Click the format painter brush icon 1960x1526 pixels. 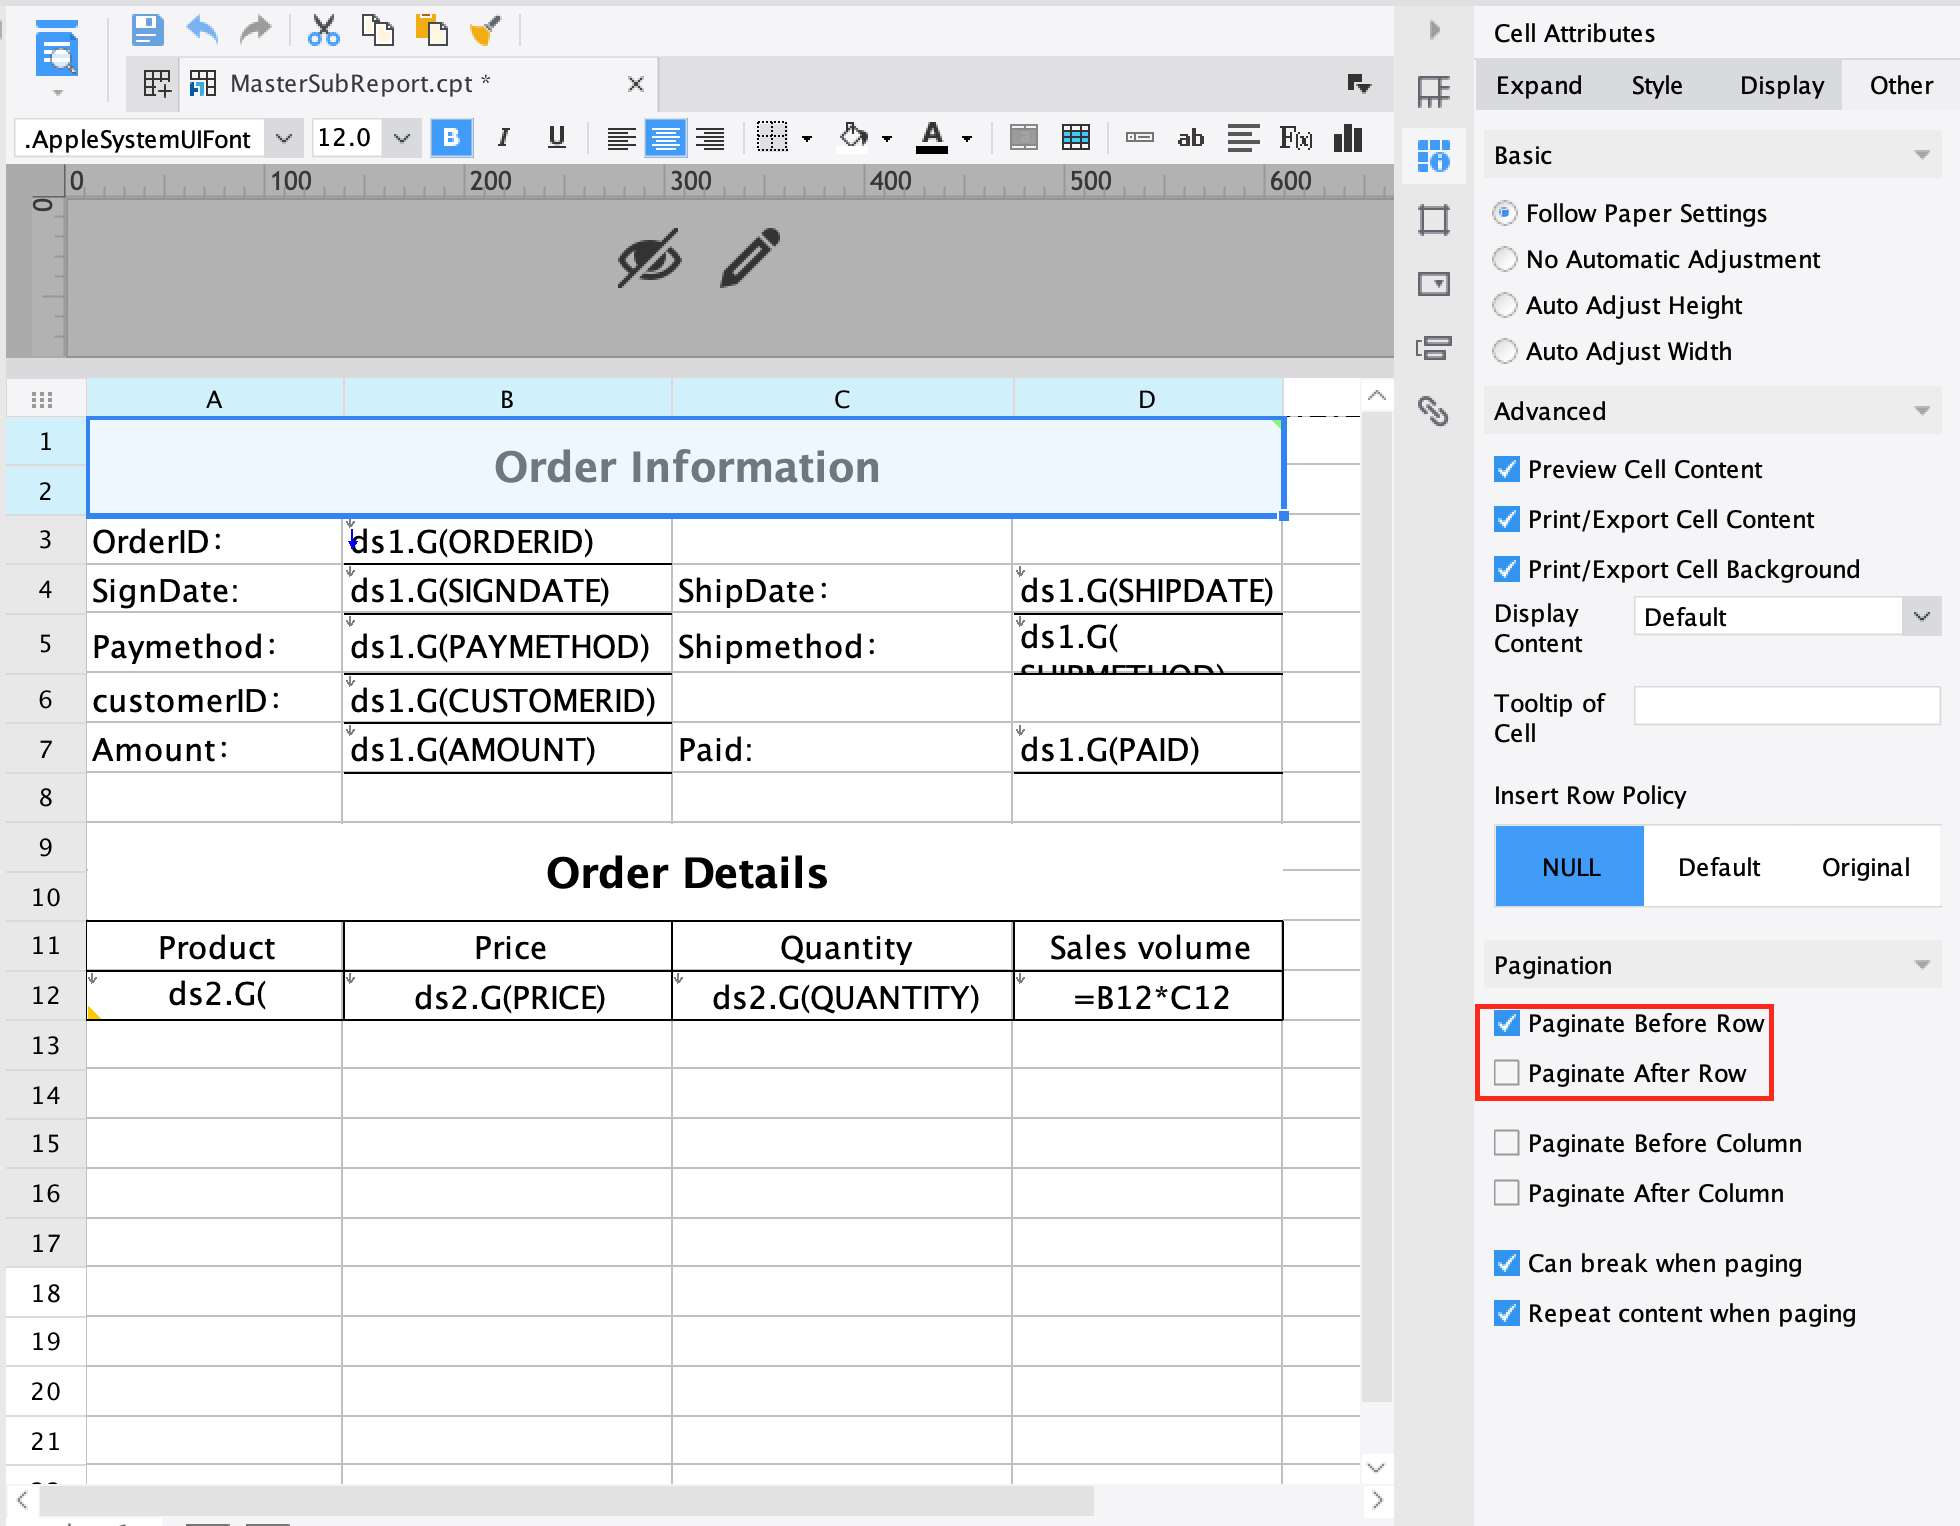(485, 30)
